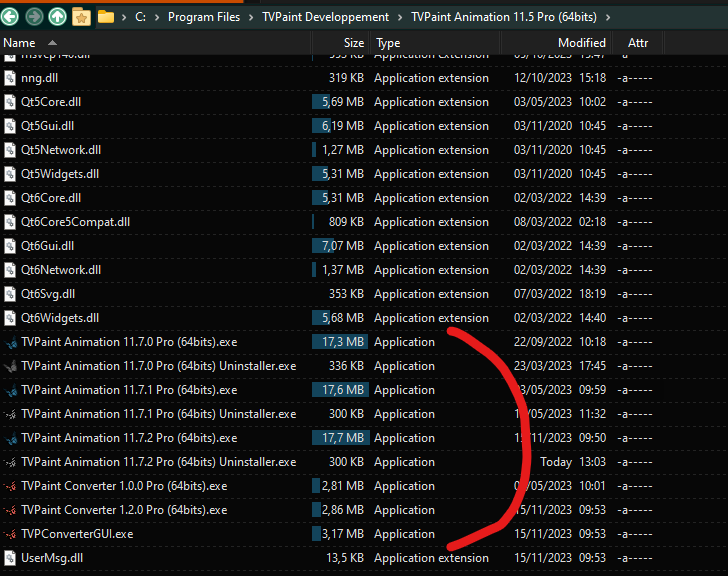Click the Qt6Core5Compat.dll file icon
The width and height of the screenshot is (728, 576).
click(10, 222)
